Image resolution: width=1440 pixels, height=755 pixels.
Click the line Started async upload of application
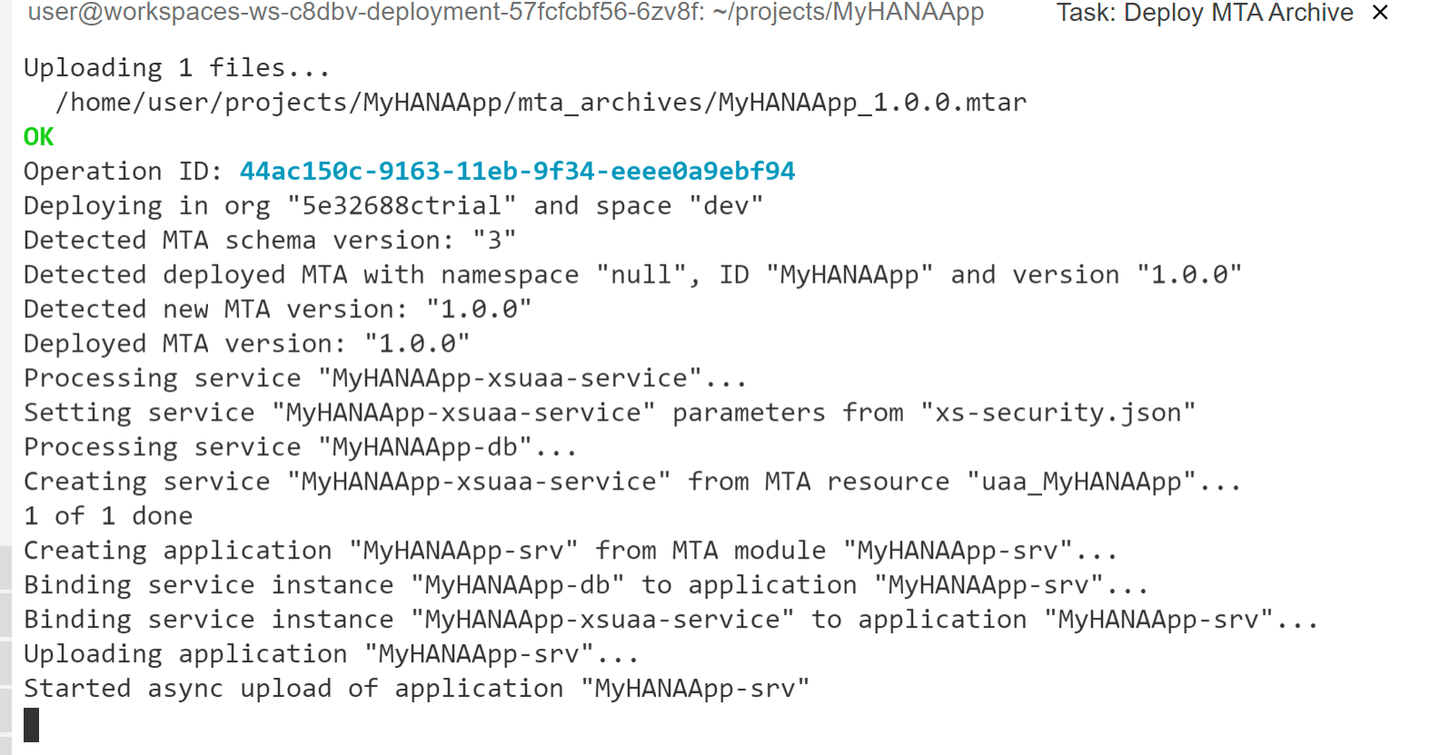416,688
